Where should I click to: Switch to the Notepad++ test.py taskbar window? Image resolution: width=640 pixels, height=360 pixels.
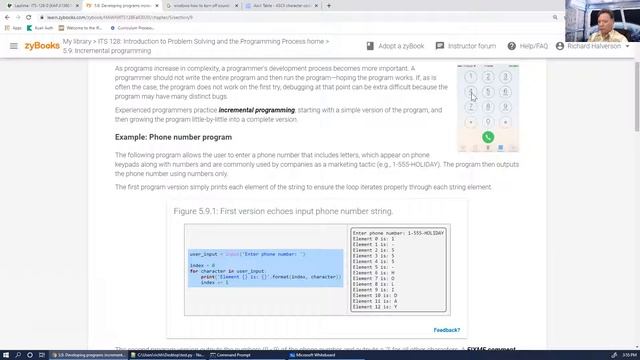click(x=167, y=355)
